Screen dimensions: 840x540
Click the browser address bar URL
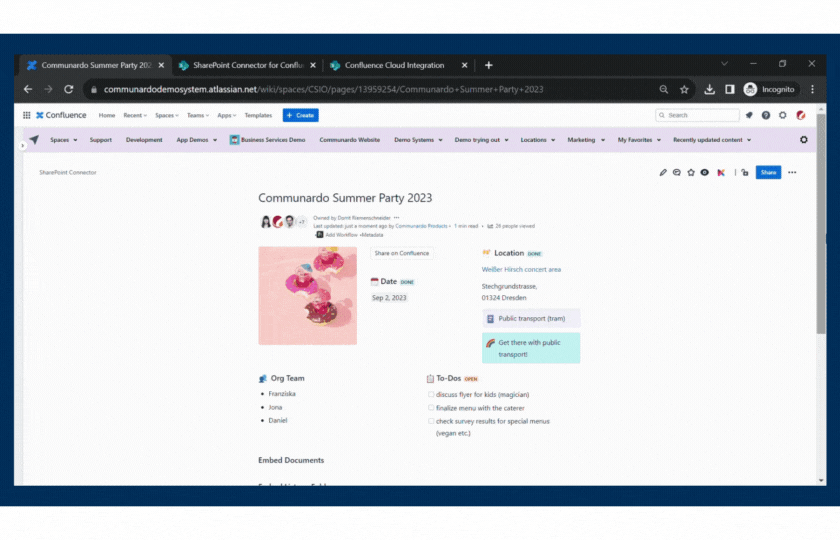[x=323, y=89]
